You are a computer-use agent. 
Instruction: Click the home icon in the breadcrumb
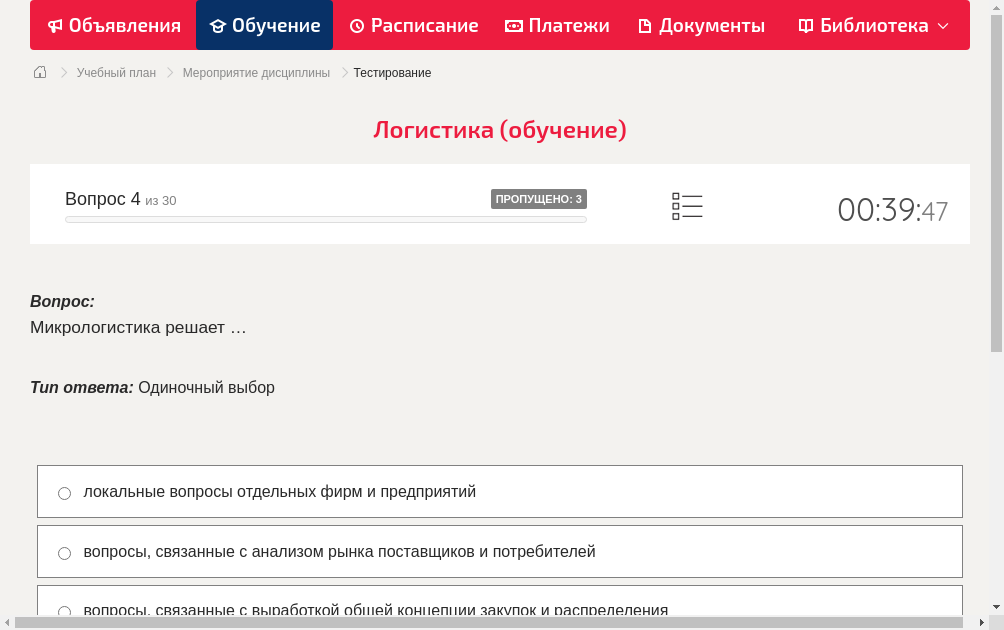(x=39, y=72)
